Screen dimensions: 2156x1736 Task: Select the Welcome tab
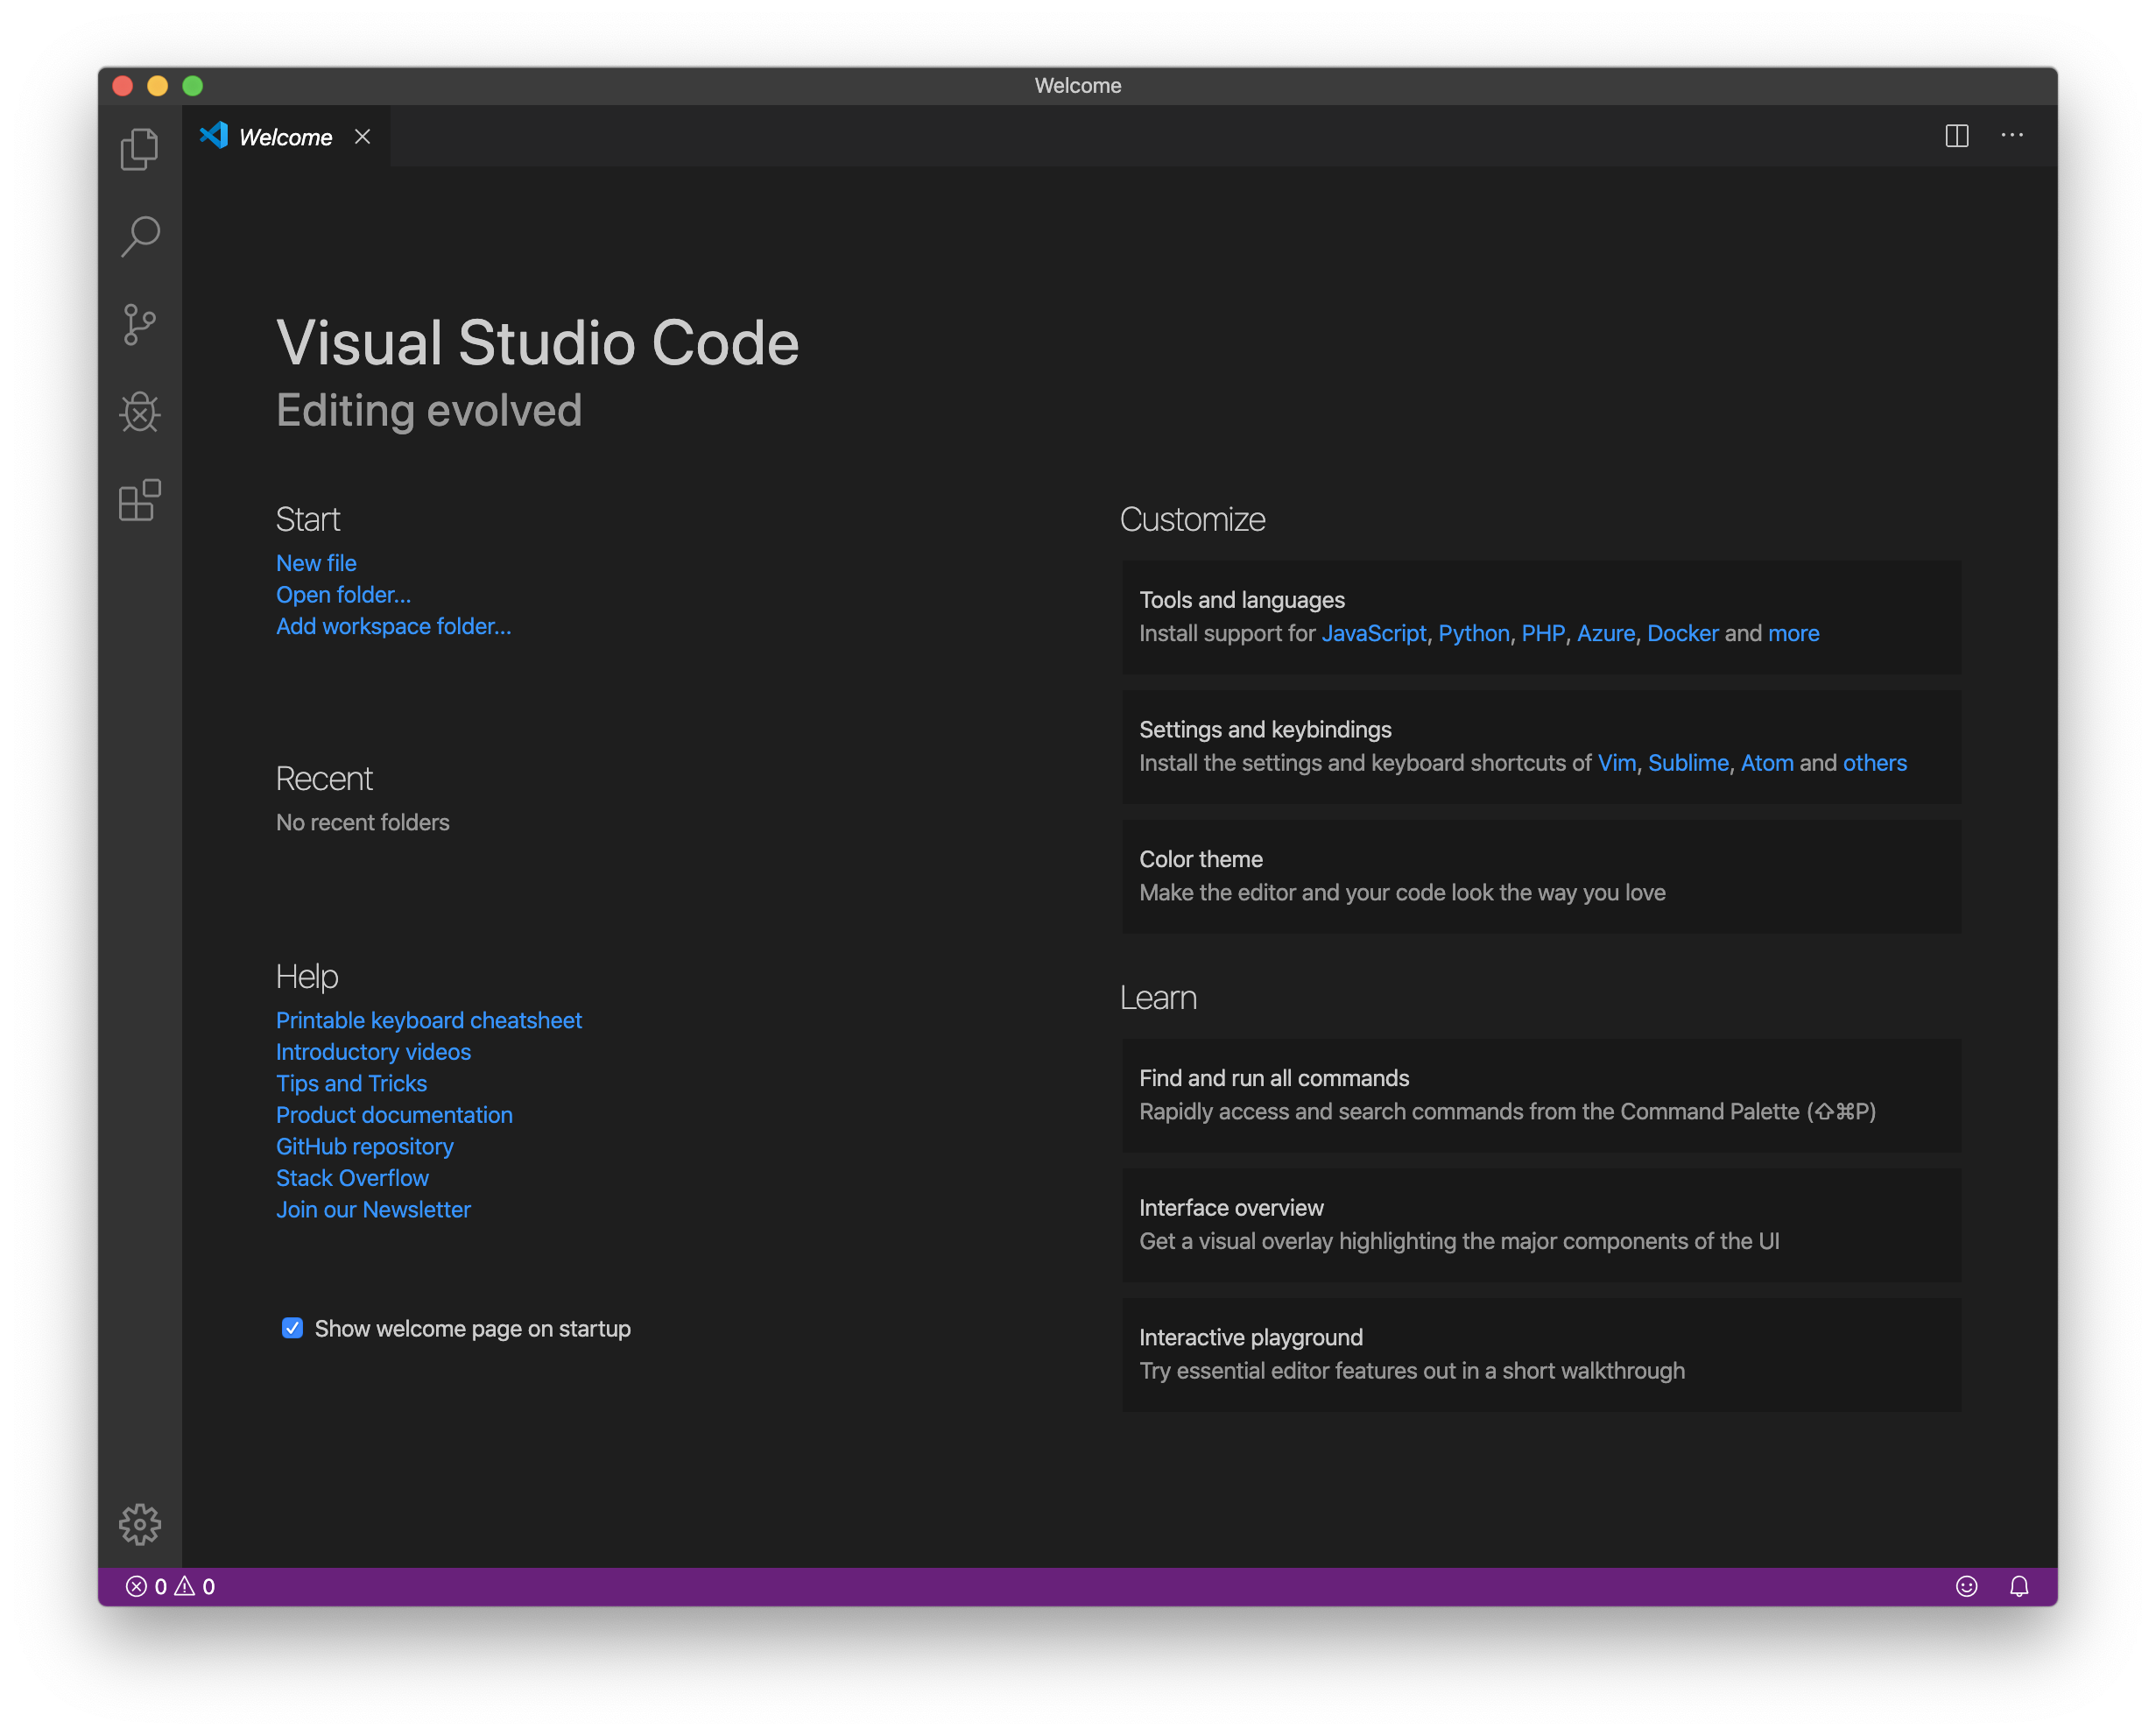tap(286, 136)
